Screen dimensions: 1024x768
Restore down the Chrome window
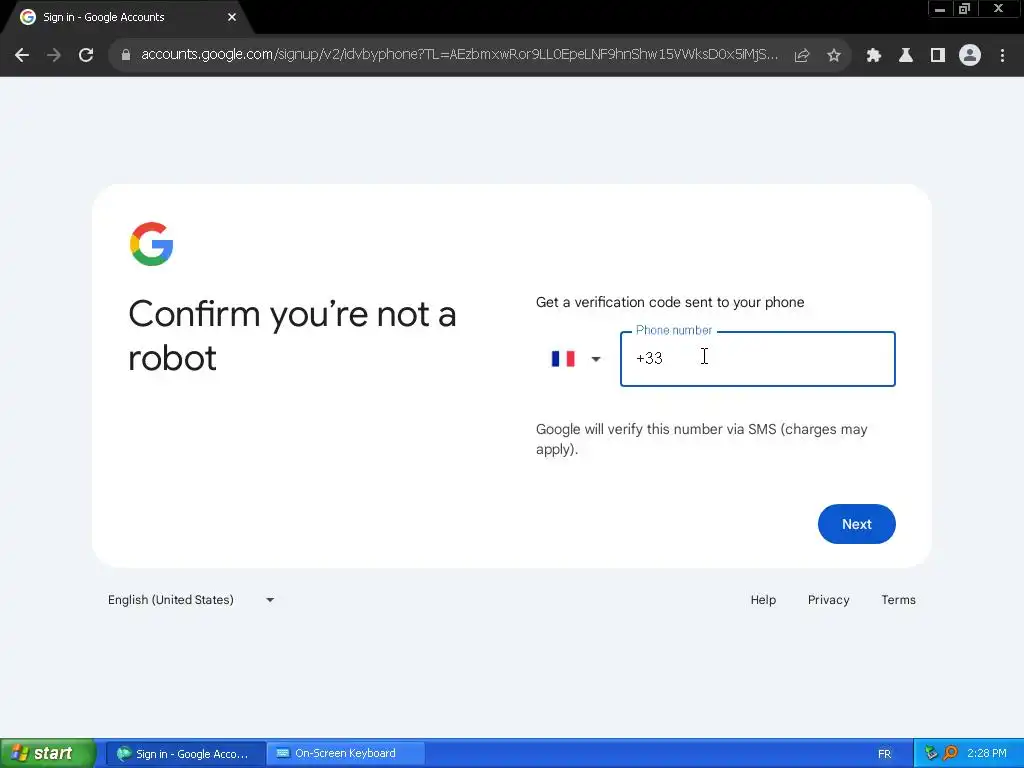[965, 9]
